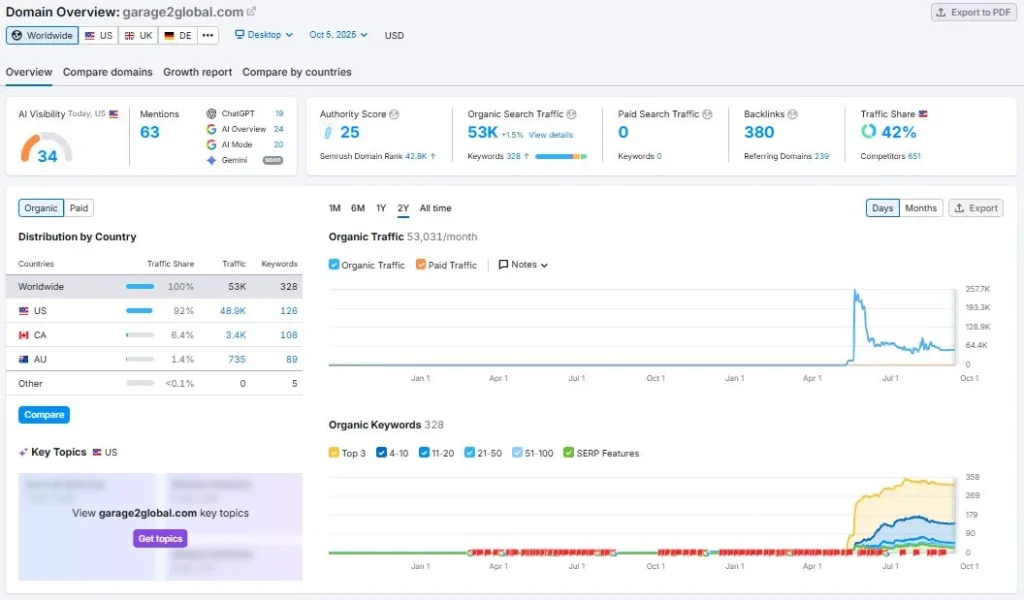Click the Get topics button
Image resolution: width=1024 pixels, height=600 pixels.
pos(160,539)
